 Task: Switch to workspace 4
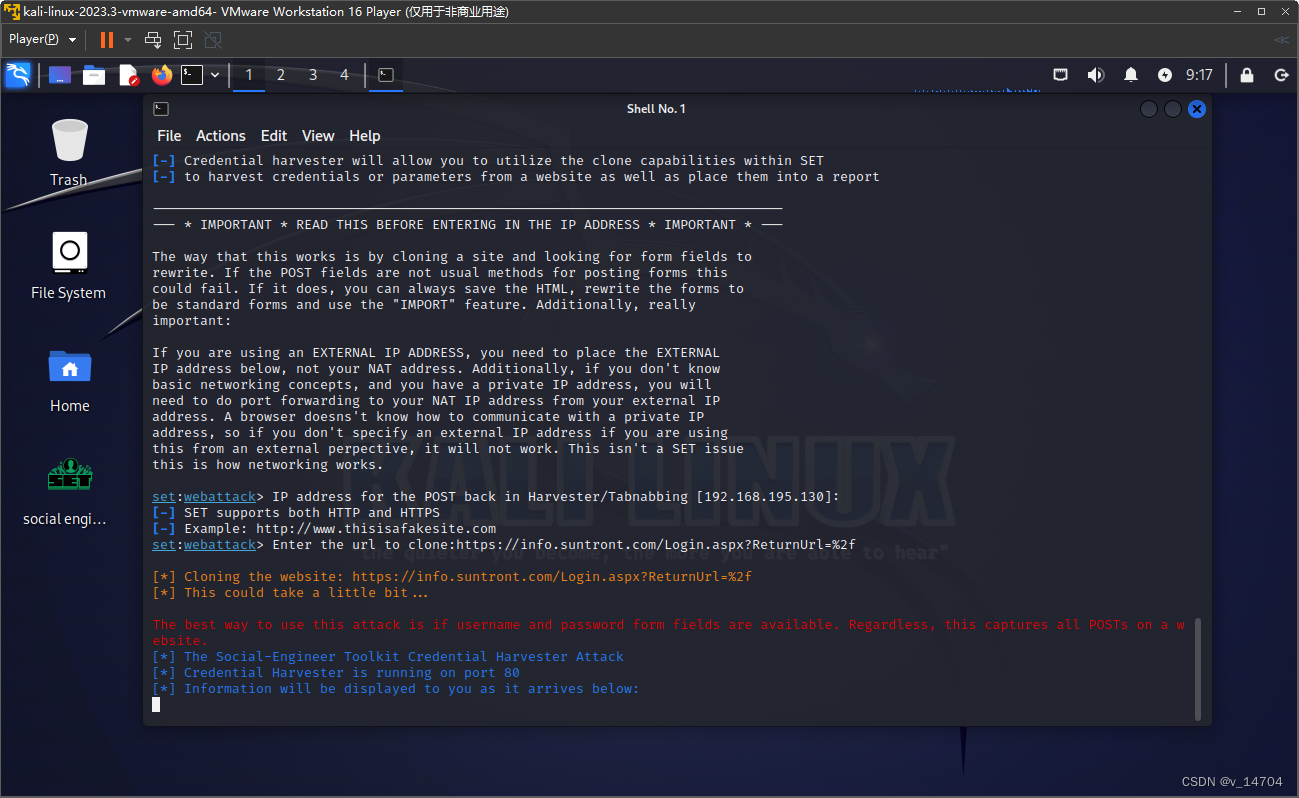pos(345,75)
